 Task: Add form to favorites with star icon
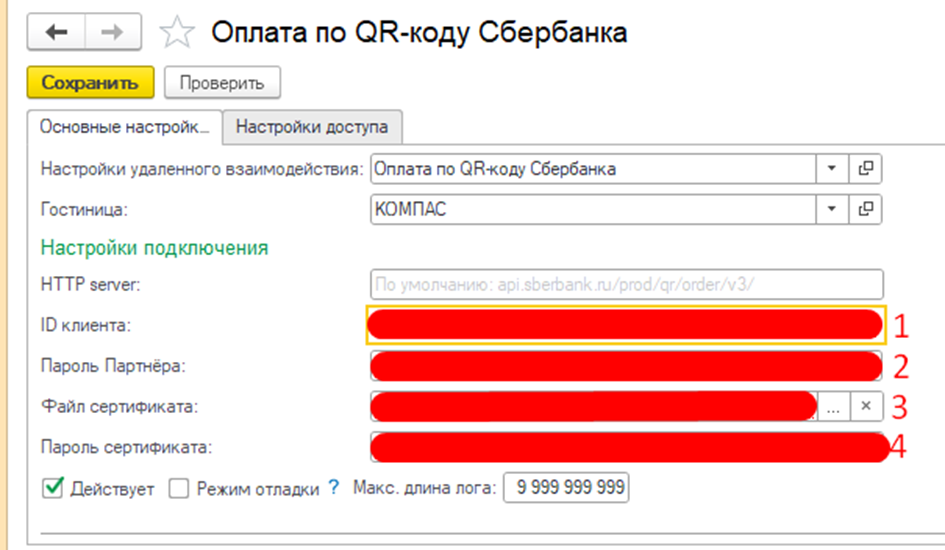(177, 33)
